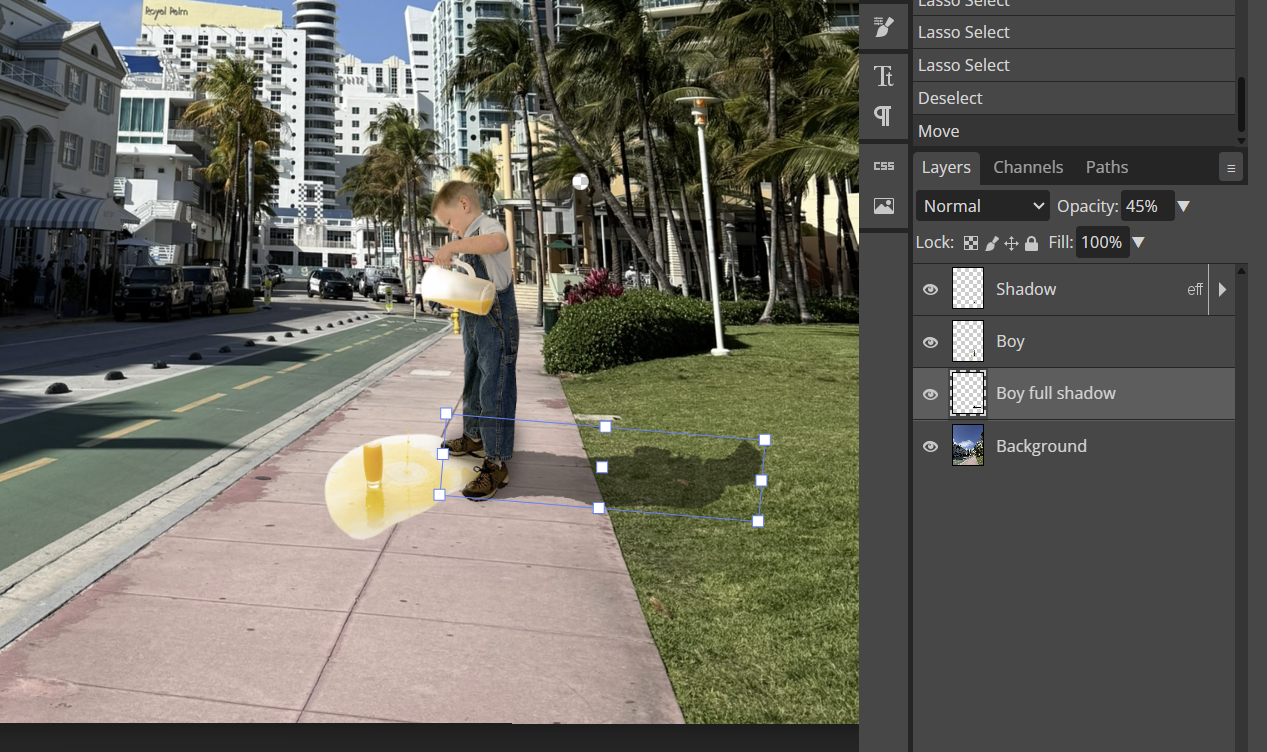
Task: Toggle visibility of Boy full shadow layer
Action: 930,394
